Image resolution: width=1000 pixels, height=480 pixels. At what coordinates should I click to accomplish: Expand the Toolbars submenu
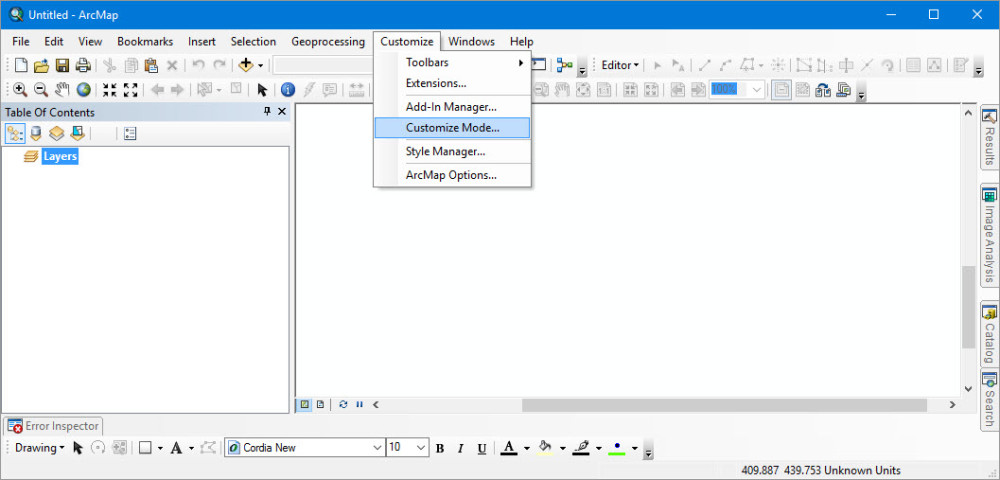(x=452, y=62)
